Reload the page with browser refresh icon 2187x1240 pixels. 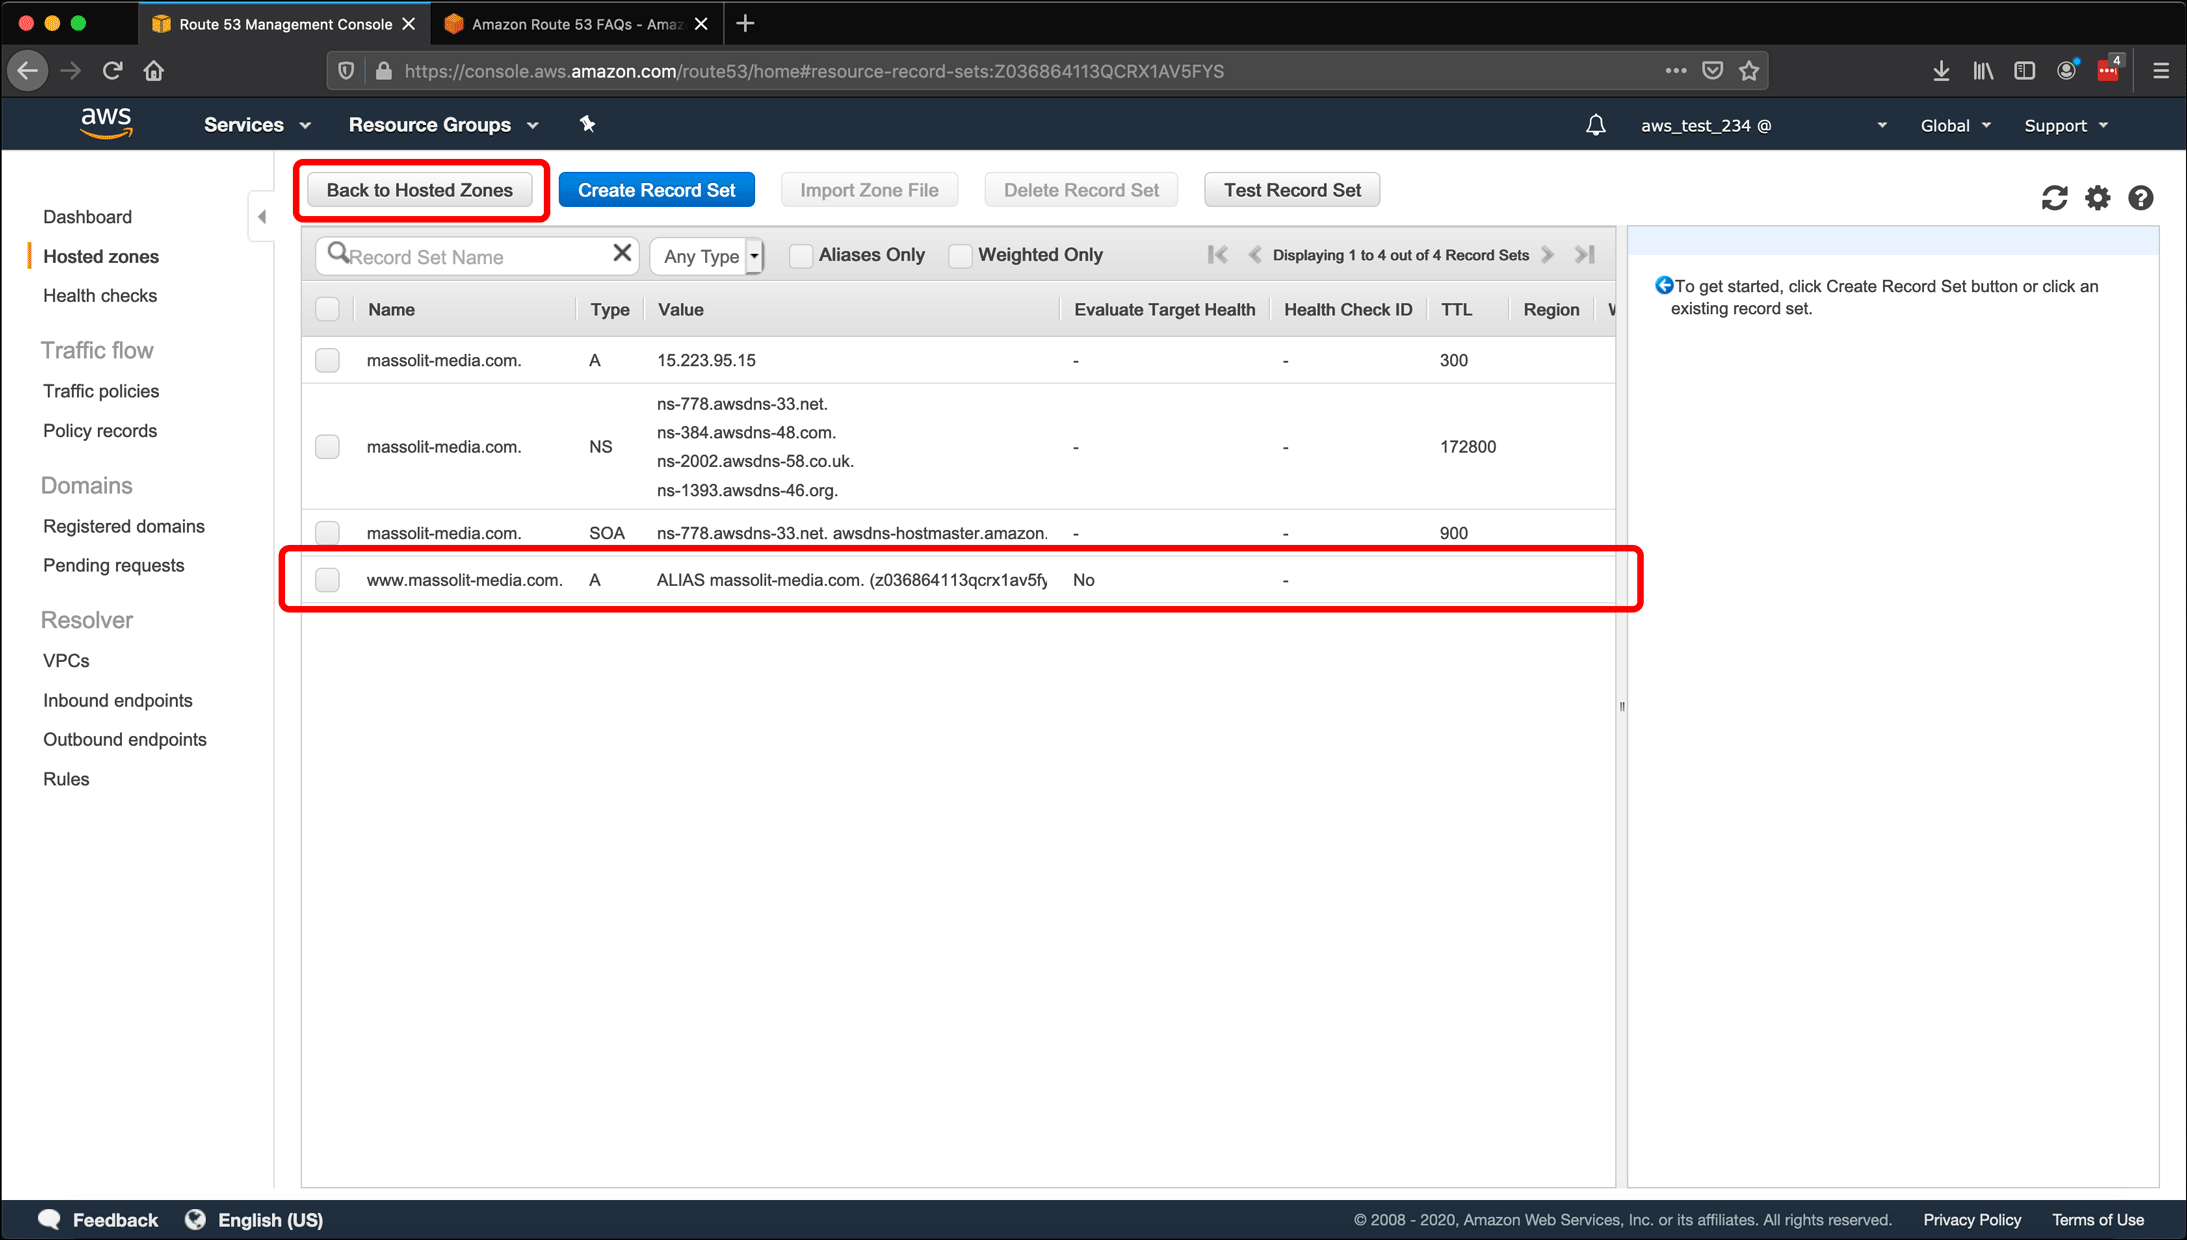click(x=112, y=71)
